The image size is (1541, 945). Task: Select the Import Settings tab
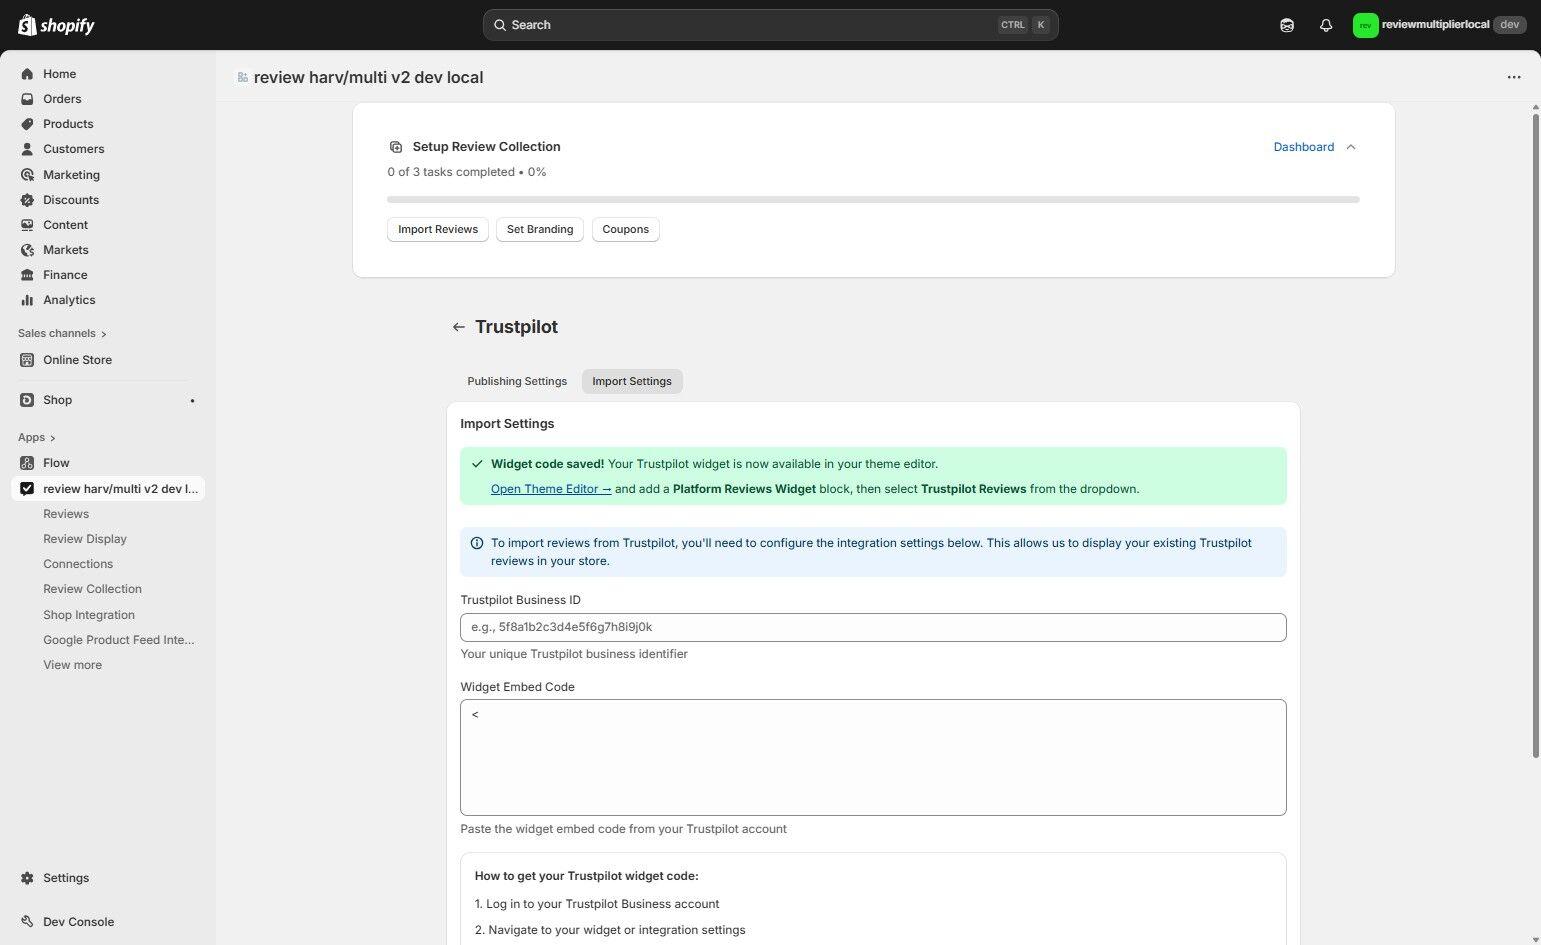click(x=632, y=381)
